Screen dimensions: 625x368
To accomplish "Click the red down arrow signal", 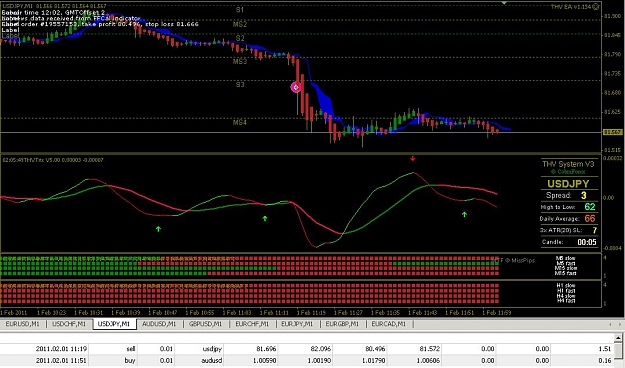I will 413,158.
